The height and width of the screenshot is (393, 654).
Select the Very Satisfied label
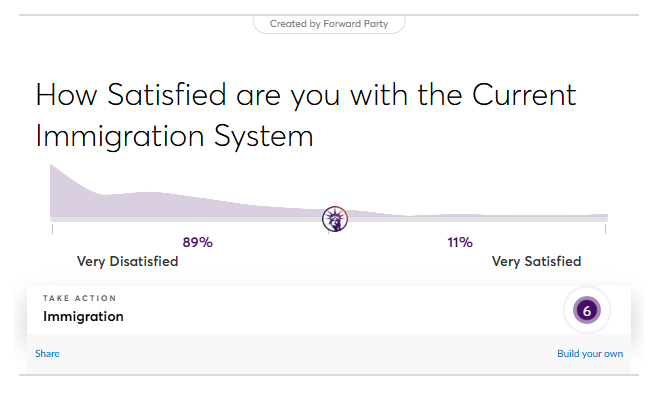click(536, 261)
